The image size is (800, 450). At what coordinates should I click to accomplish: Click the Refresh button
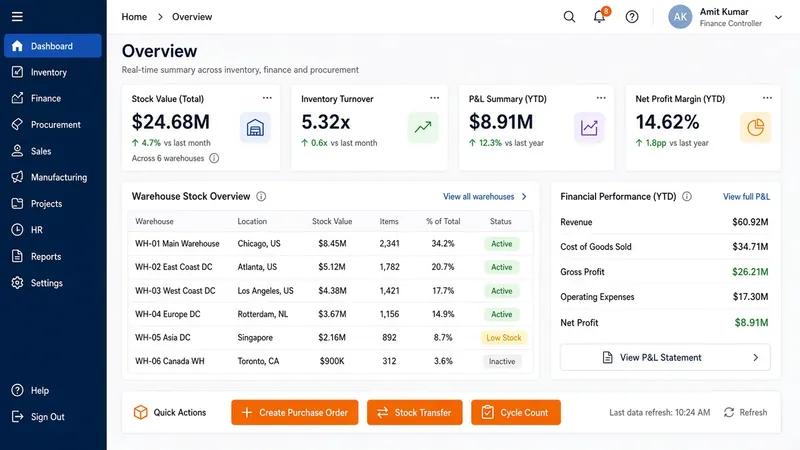tap(745, 412)
